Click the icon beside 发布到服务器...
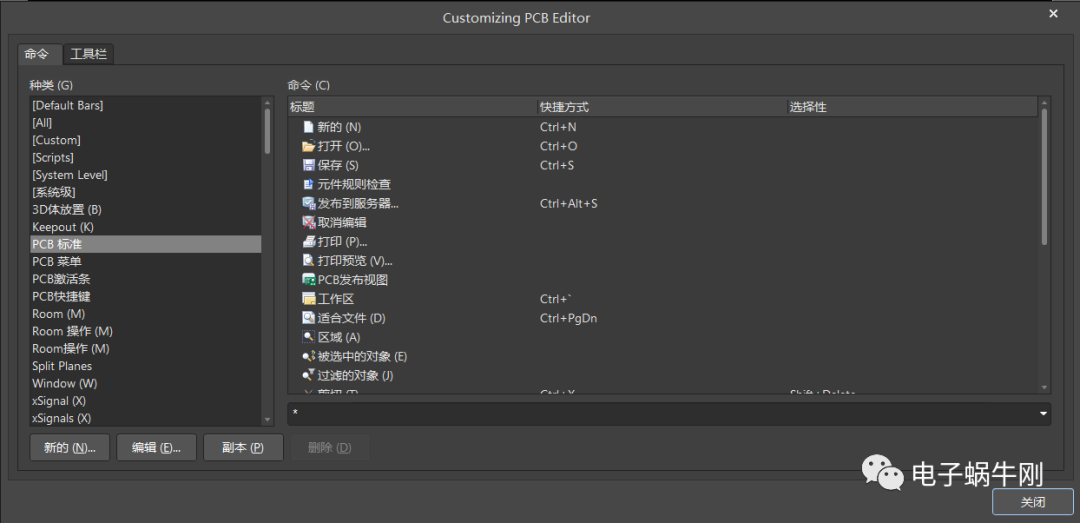The image size is (1080, 523). [309, 204]
